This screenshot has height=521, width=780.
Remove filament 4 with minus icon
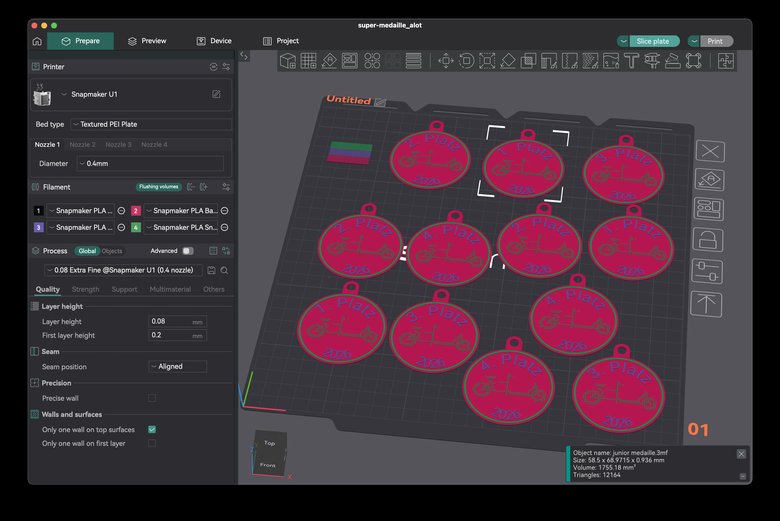tap(225, 227)
